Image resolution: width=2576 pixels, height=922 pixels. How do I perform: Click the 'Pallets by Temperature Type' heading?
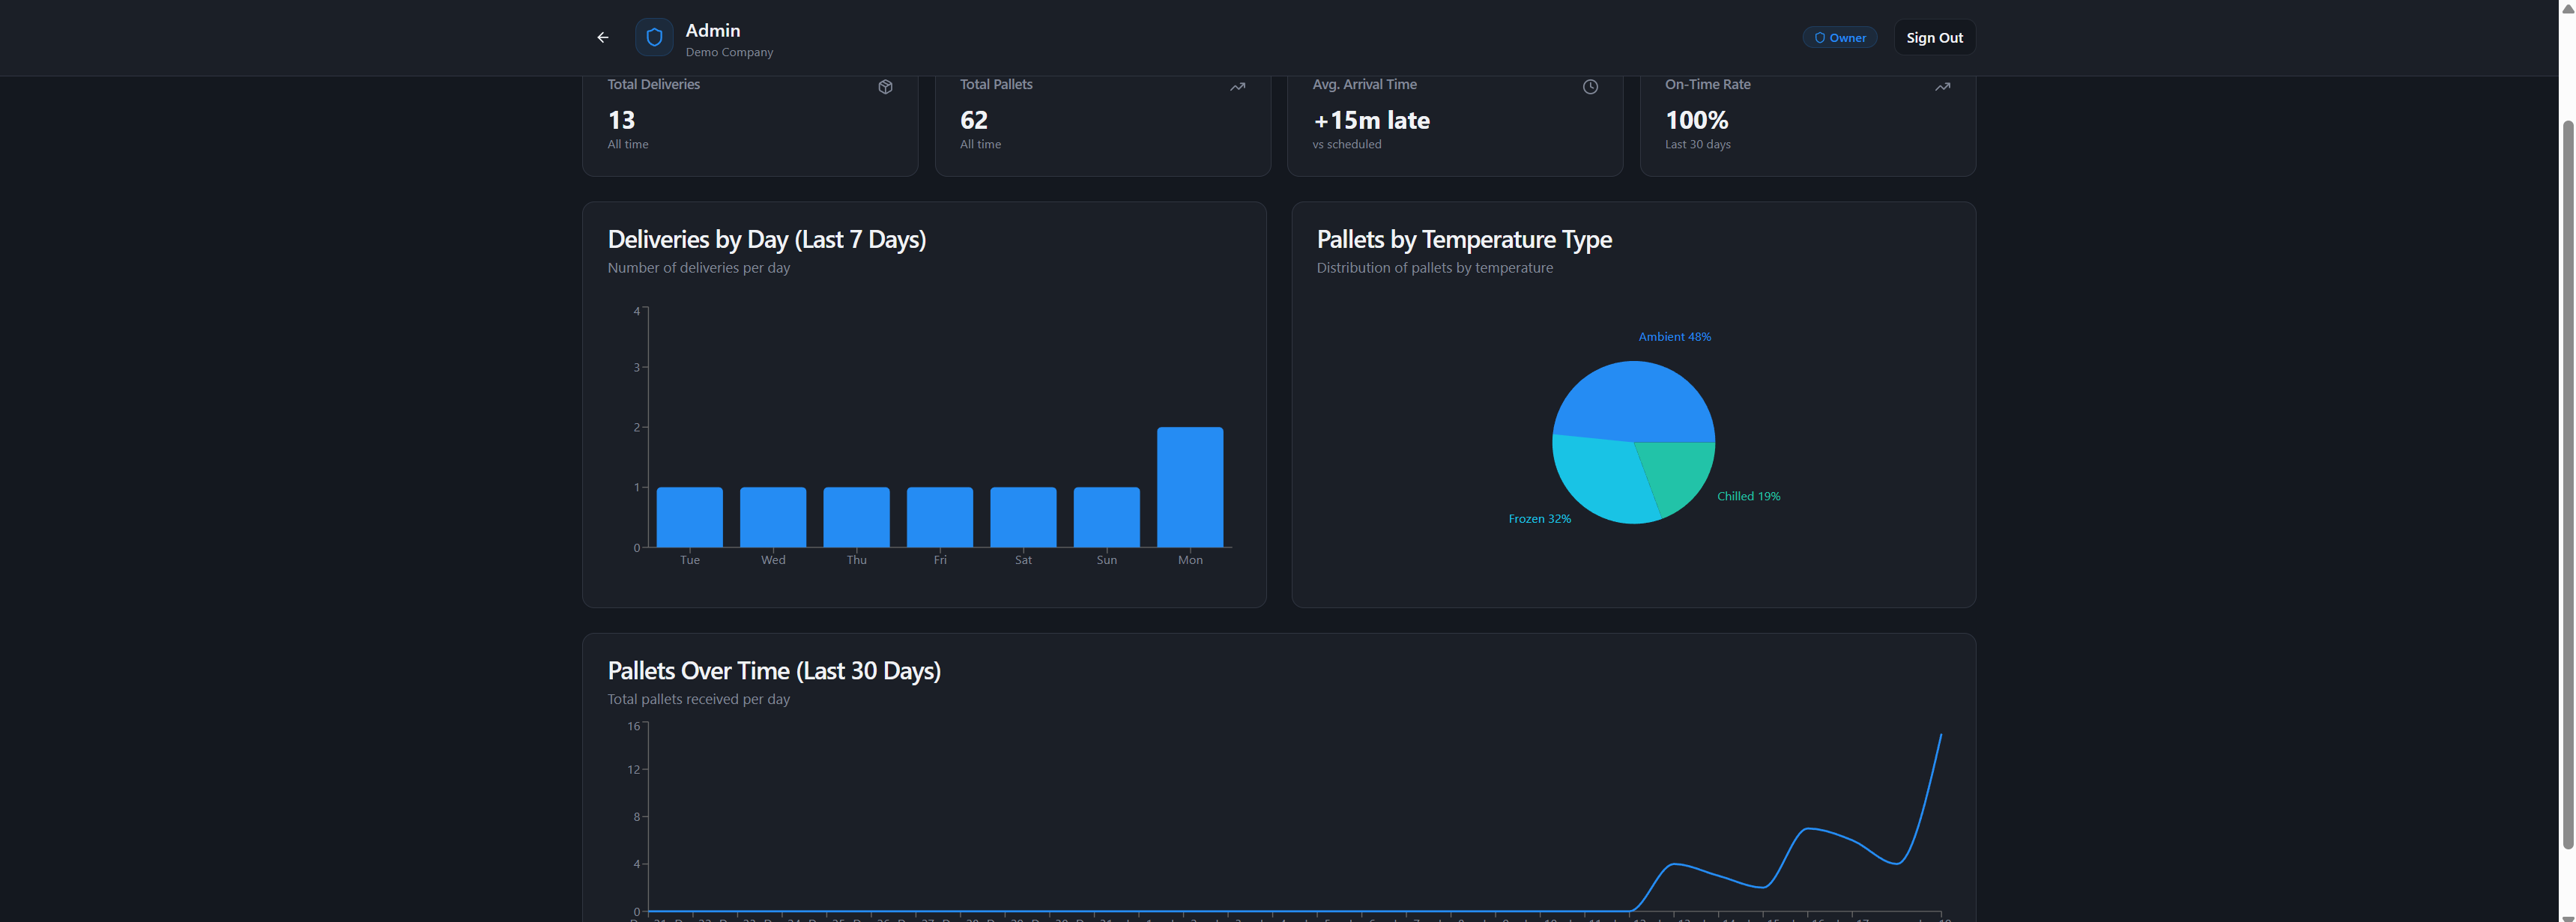(1464, 239)
